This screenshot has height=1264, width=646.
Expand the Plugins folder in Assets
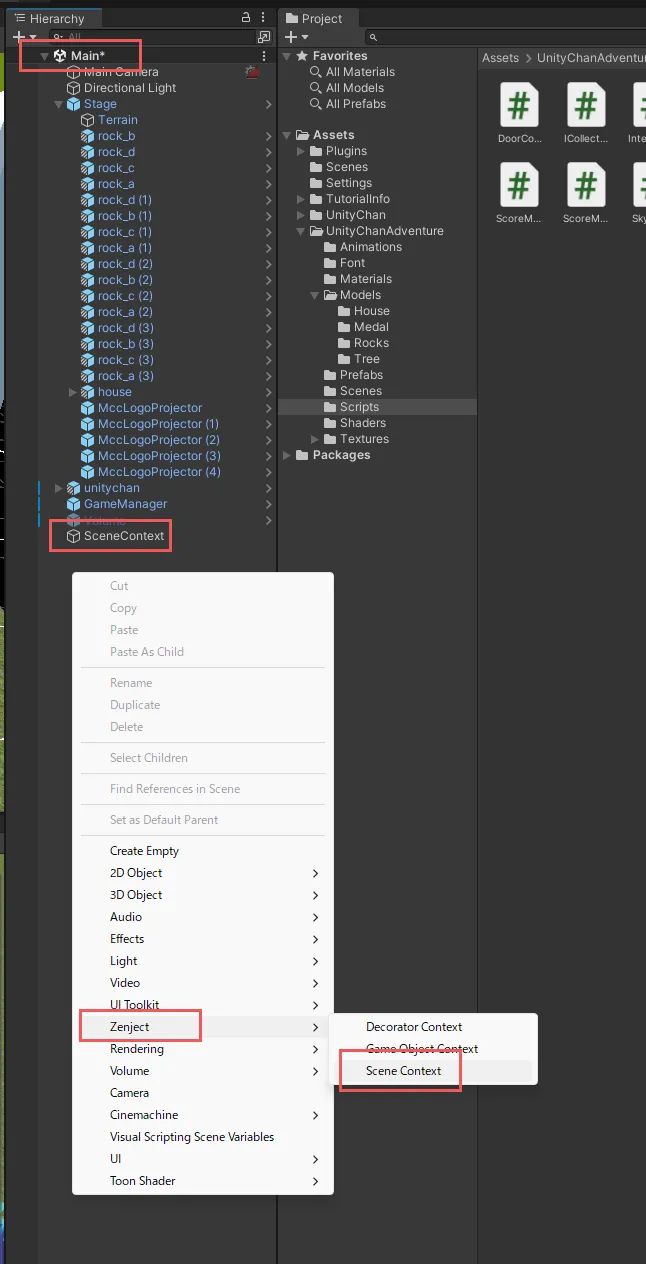[x=302, y=151]
